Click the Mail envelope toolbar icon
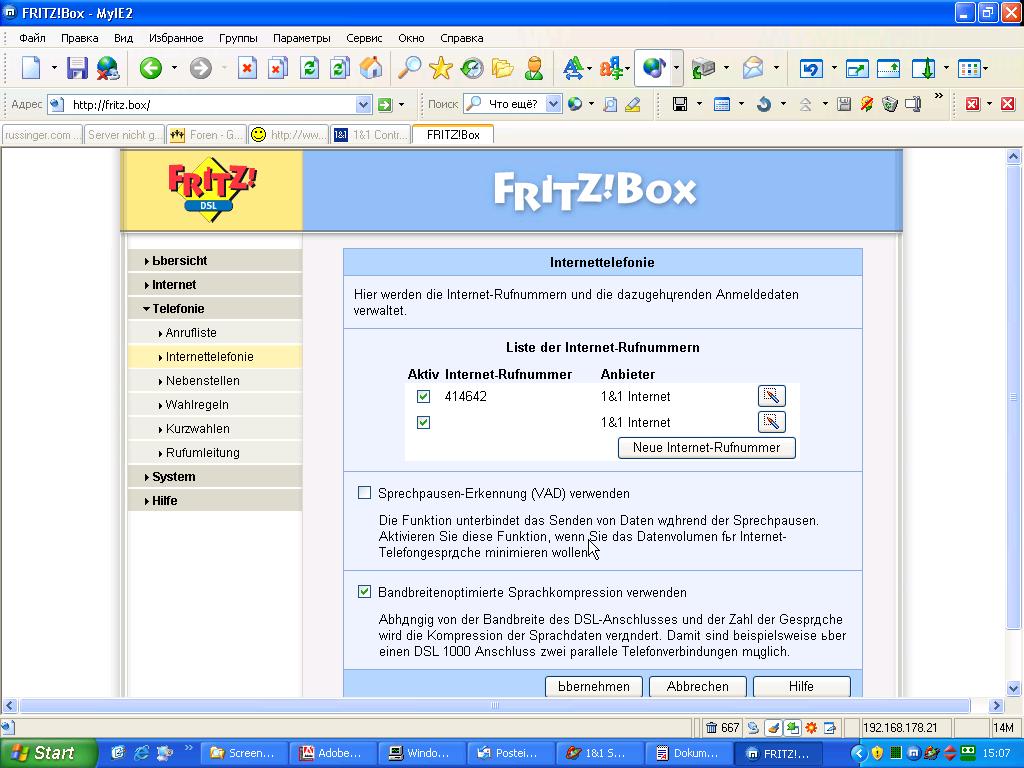This screenshot has height=768, width=1024. tap(753, 68)
